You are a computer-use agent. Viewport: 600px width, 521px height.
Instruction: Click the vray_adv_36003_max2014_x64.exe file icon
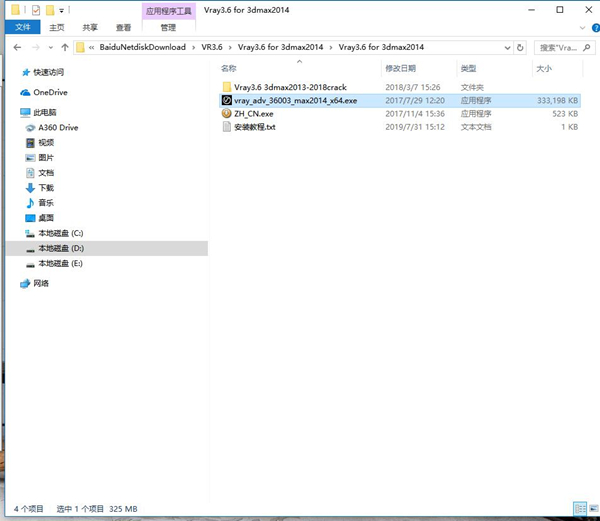pyautogui.click(x=227, y=101)
